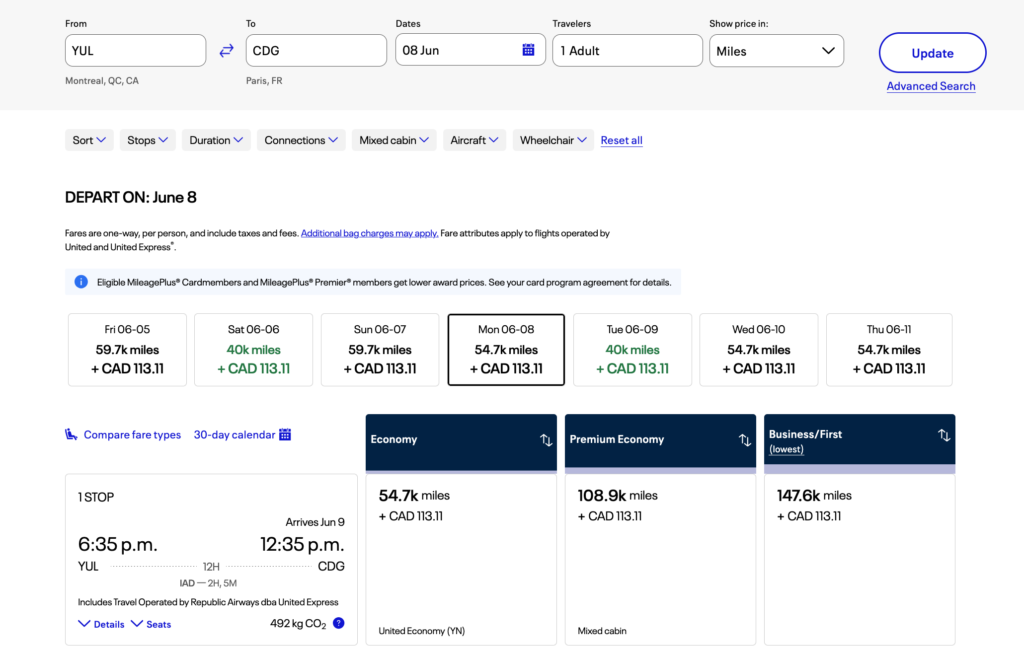
Task: Select the Tue 06-09 date tab
Action: click(x=632, y=349)
